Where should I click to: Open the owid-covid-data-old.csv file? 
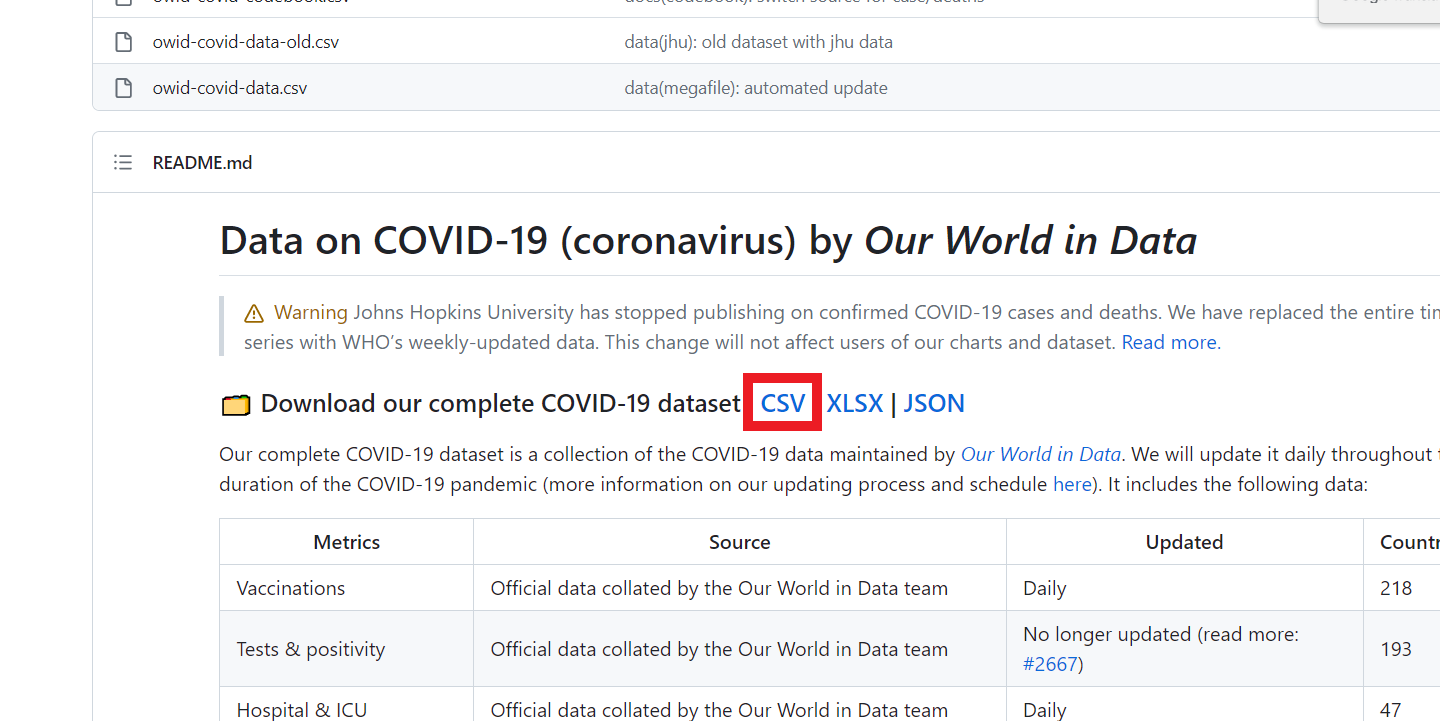(x=246, y=42)
